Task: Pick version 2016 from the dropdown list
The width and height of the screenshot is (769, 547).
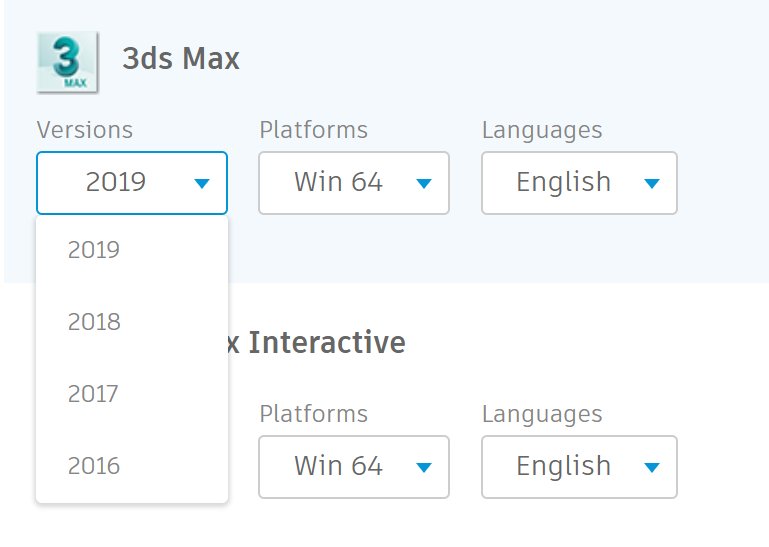Action: 132,466
